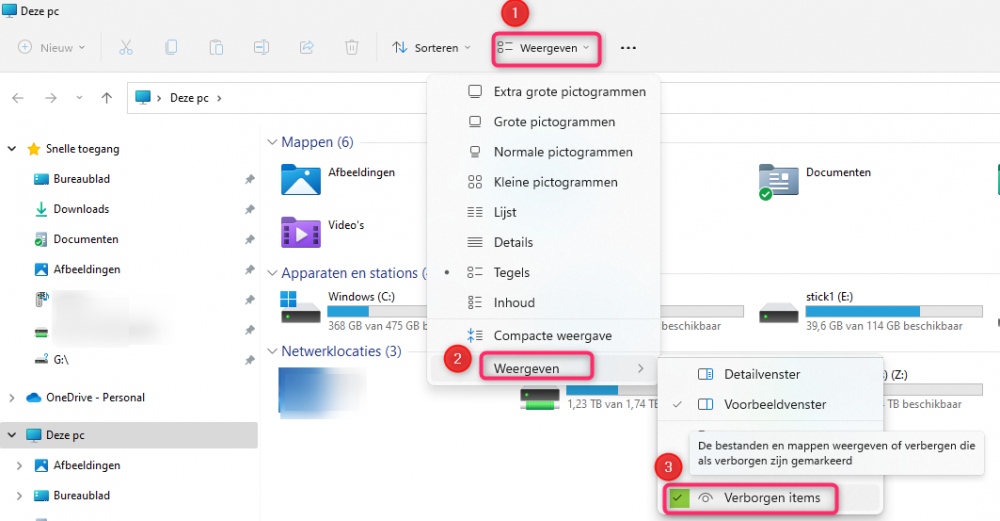Select the Tegels view option
This screenshot has width=1000, height=521.
543,272
